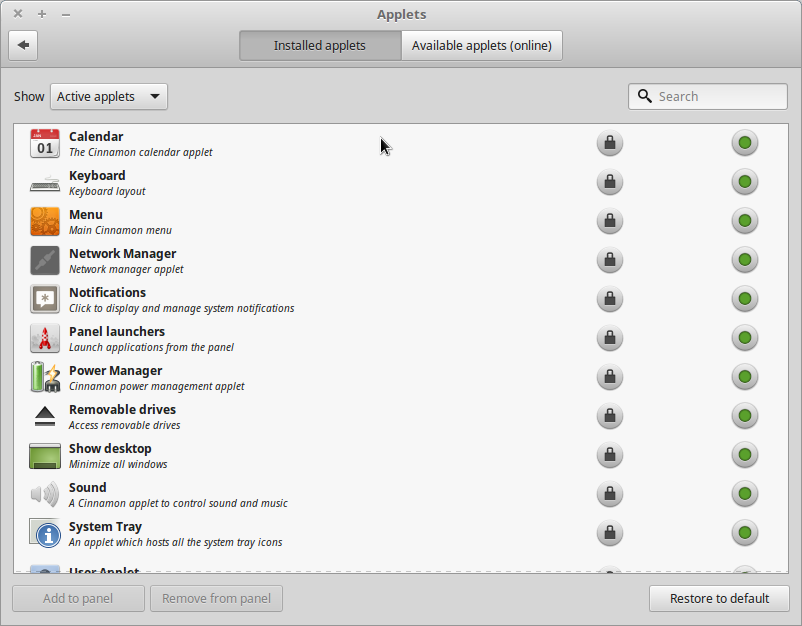
Task: Select the System Tray info icon
Action: point(45,533)
